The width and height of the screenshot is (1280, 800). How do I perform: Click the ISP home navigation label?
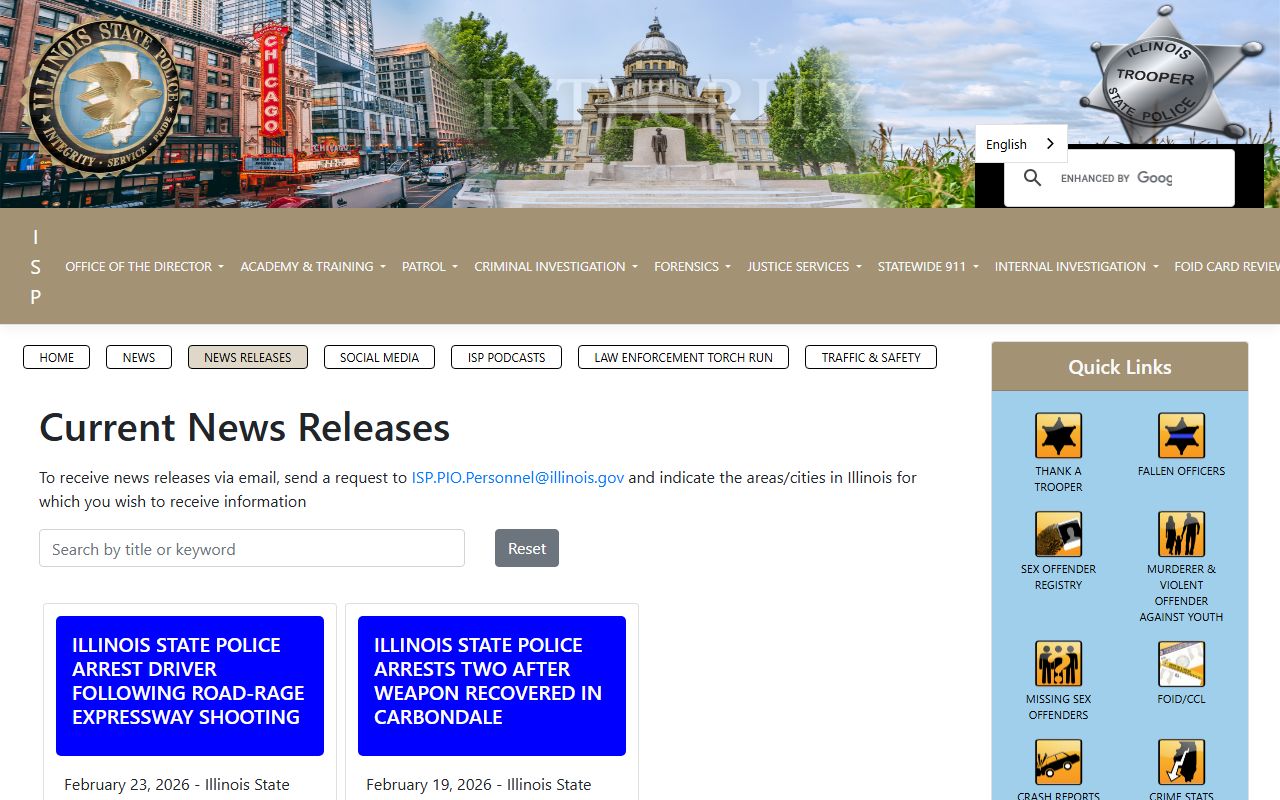click(36, 266)
